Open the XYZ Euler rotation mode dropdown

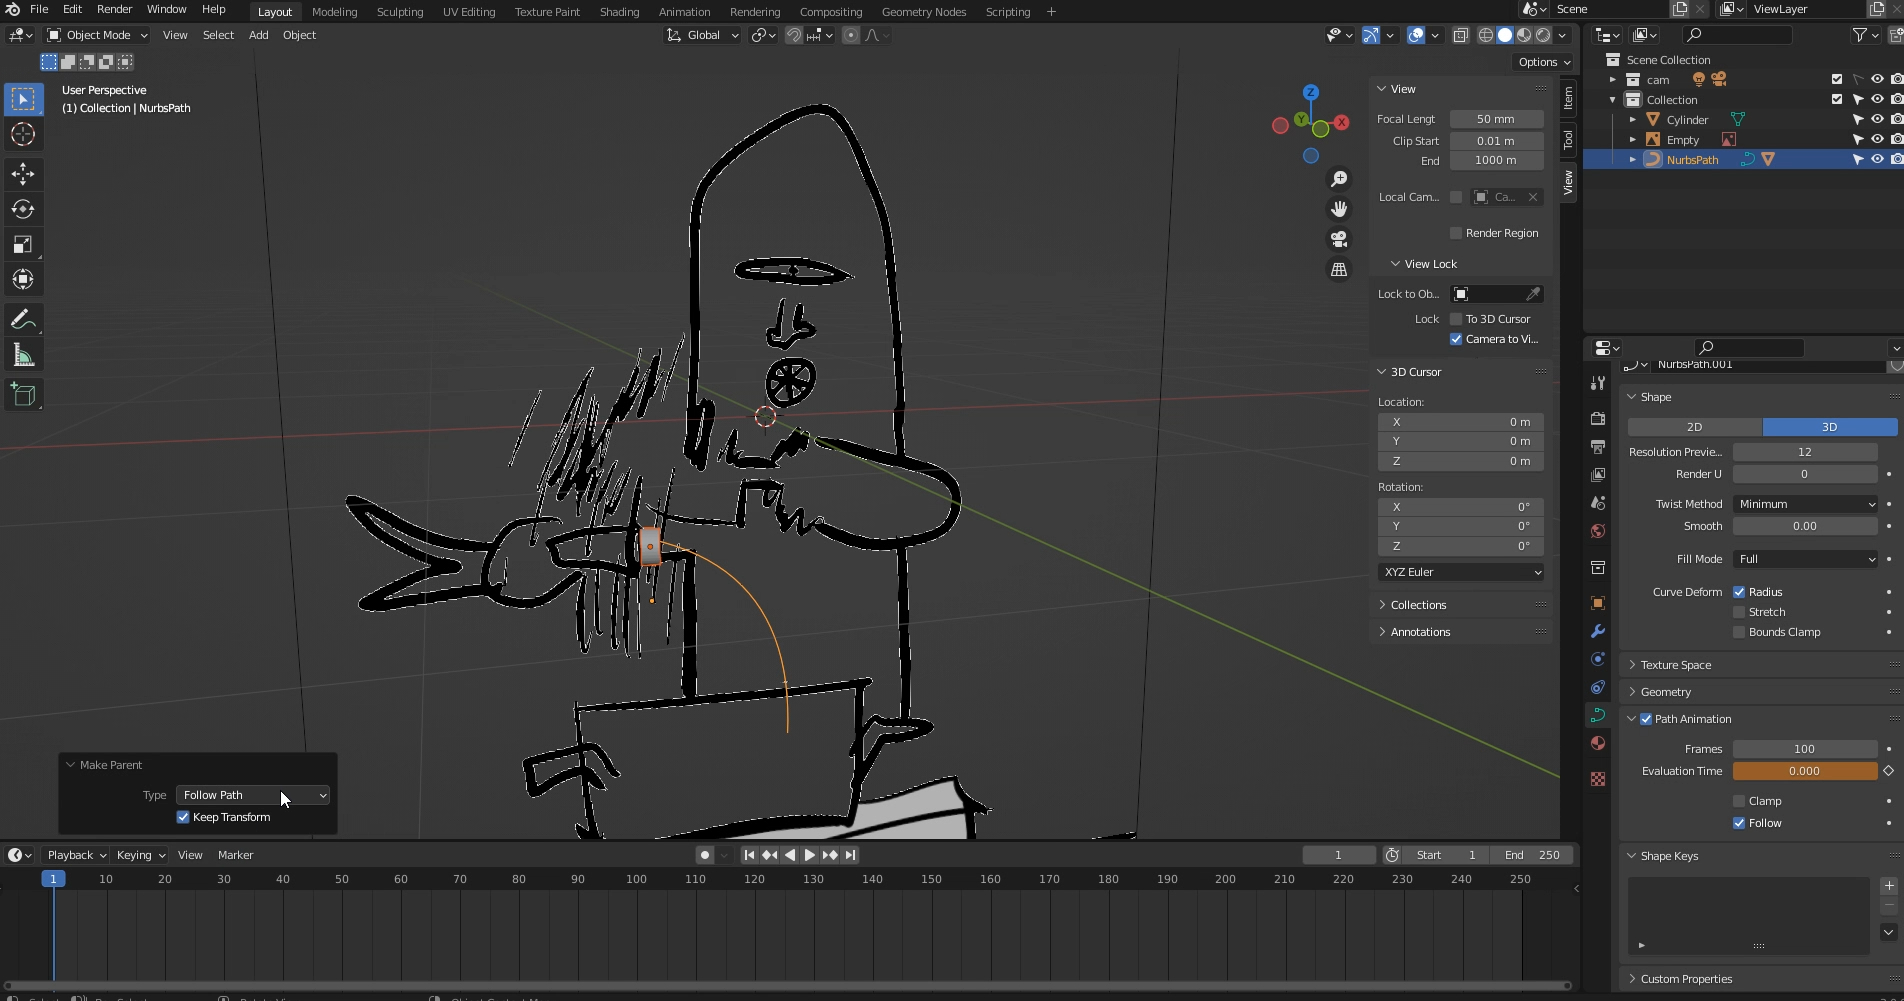point(1461,572)
